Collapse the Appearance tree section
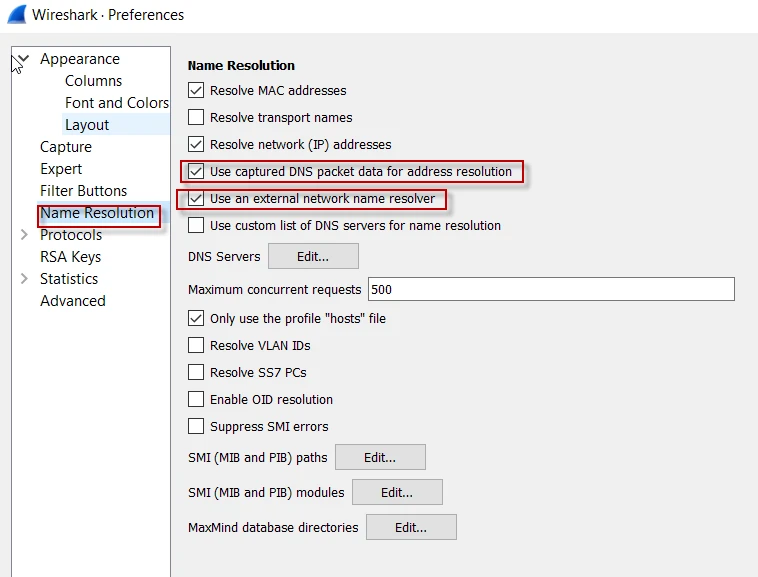The height and width of the screenshot is (577, 758). tap(24, 59)
